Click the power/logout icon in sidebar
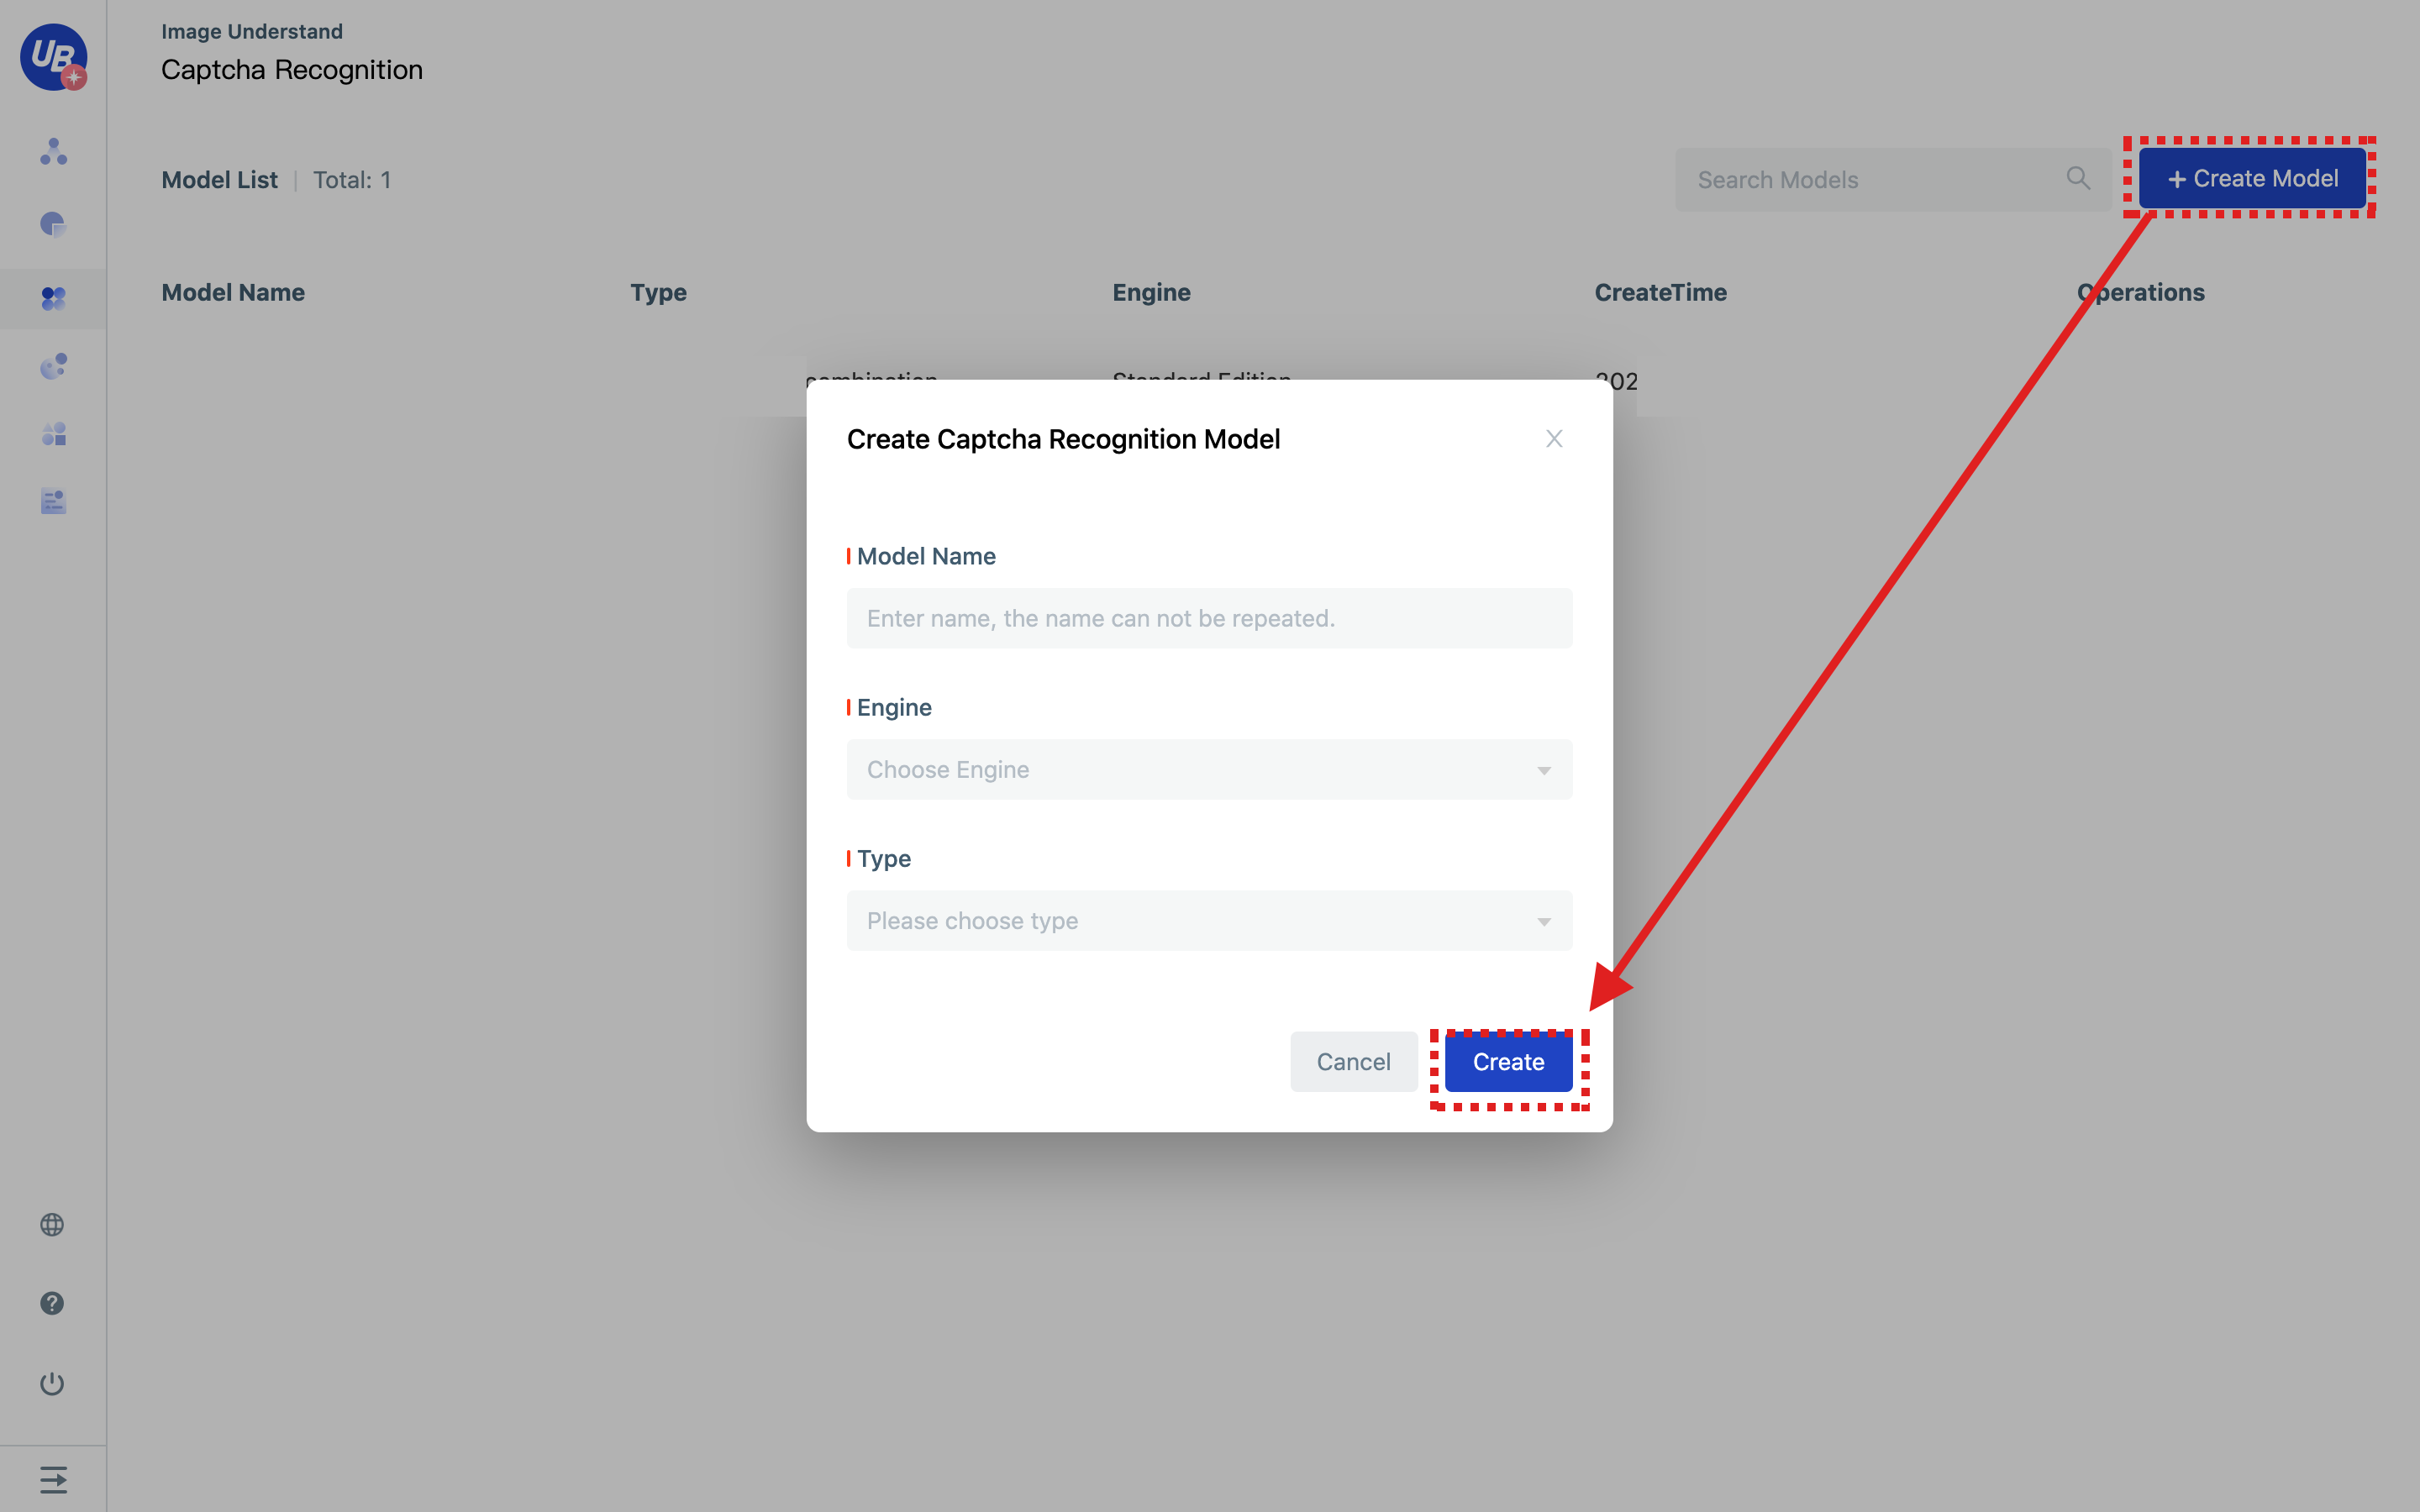Viewport: 2420px width, 1512px height. [x=52, y=1383]
